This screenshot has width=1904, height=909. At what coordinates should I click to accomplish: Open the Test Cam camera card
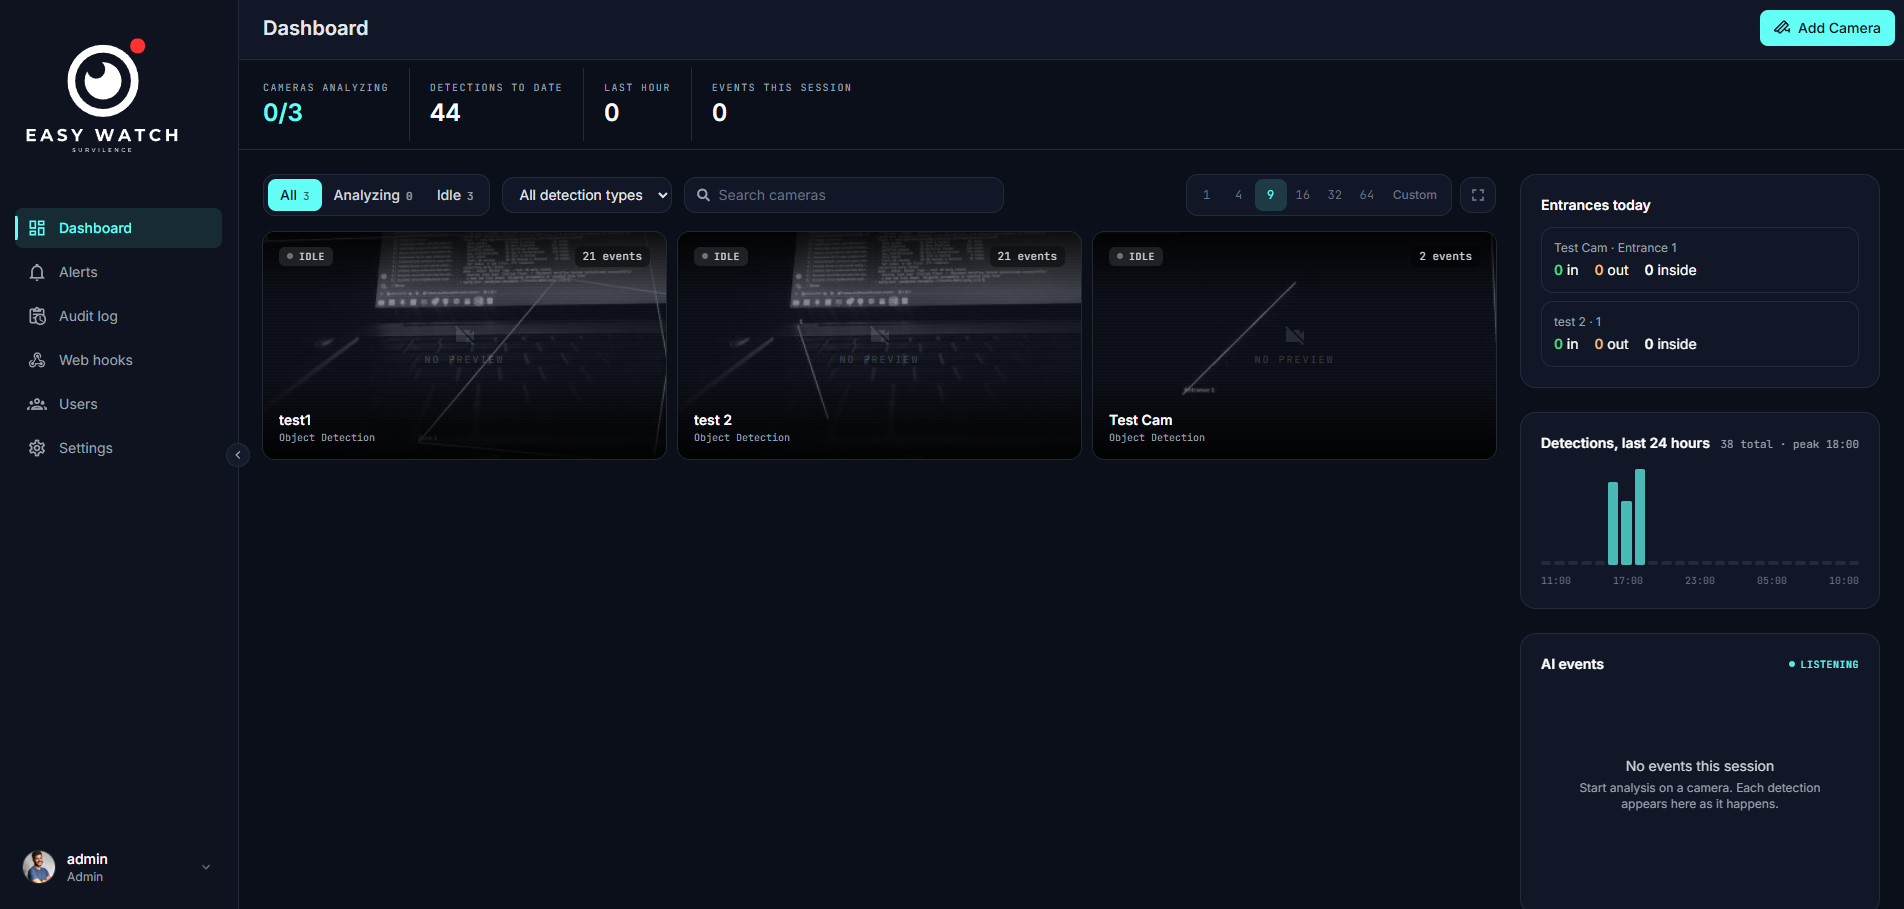(x=1294, y=346)
